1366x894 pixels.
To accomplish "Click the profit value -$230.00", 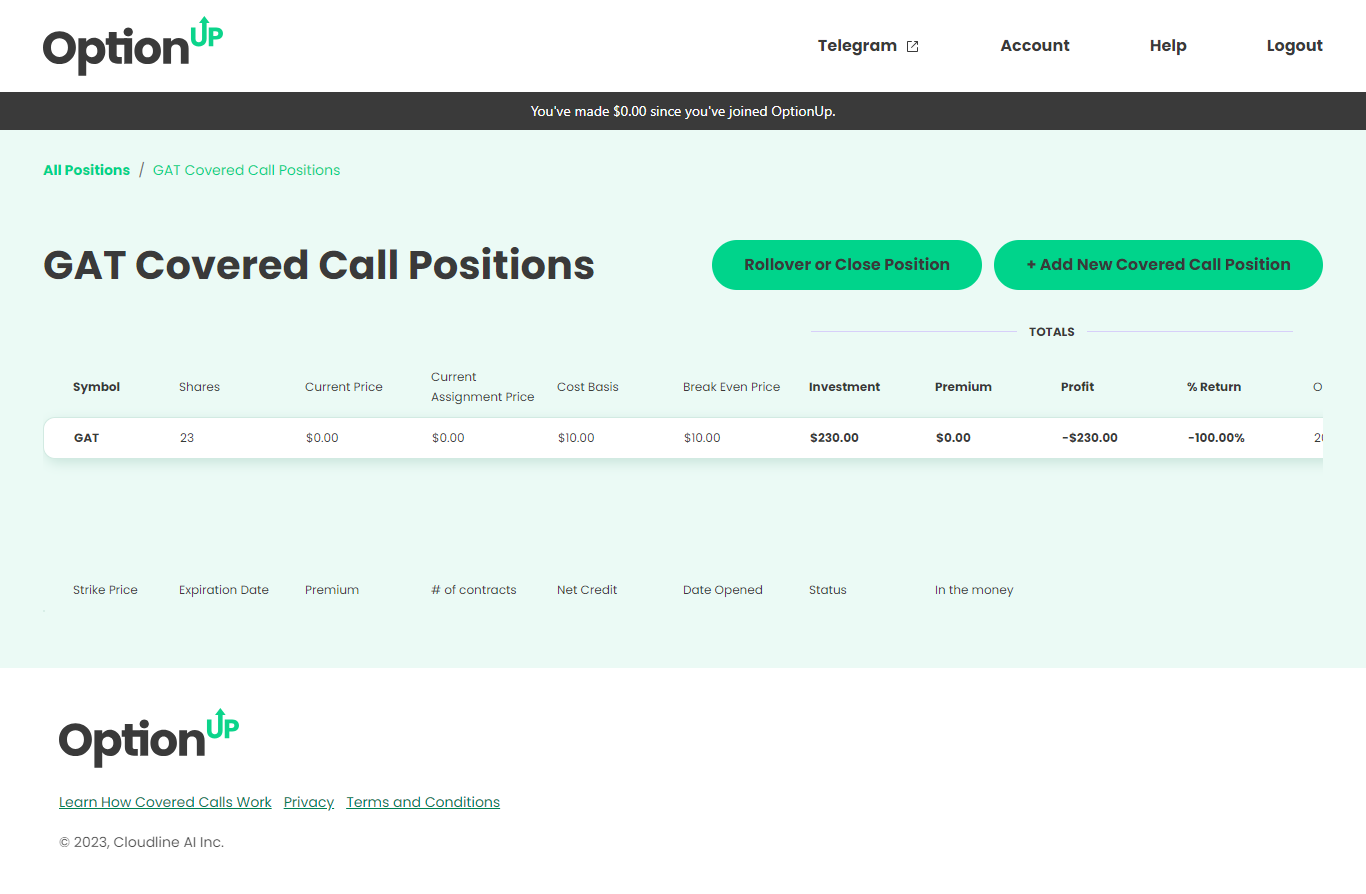I will pyautogui.click(x=1089, y=438).
